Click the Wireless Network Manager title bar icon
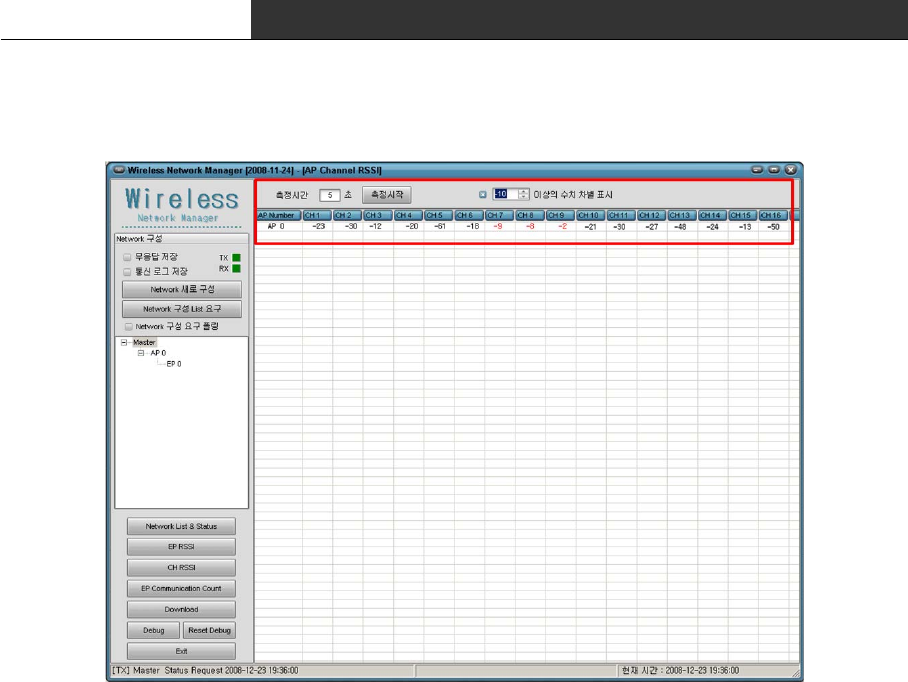Image resolution: width=908 pixels, height=682 pixels. coord(119,170)
